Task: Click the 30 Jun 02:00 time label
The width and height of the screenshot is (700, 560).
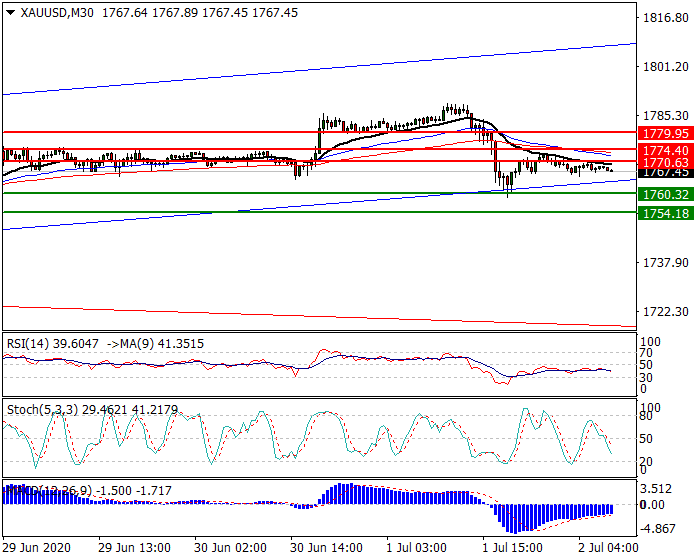Action: 230,547
